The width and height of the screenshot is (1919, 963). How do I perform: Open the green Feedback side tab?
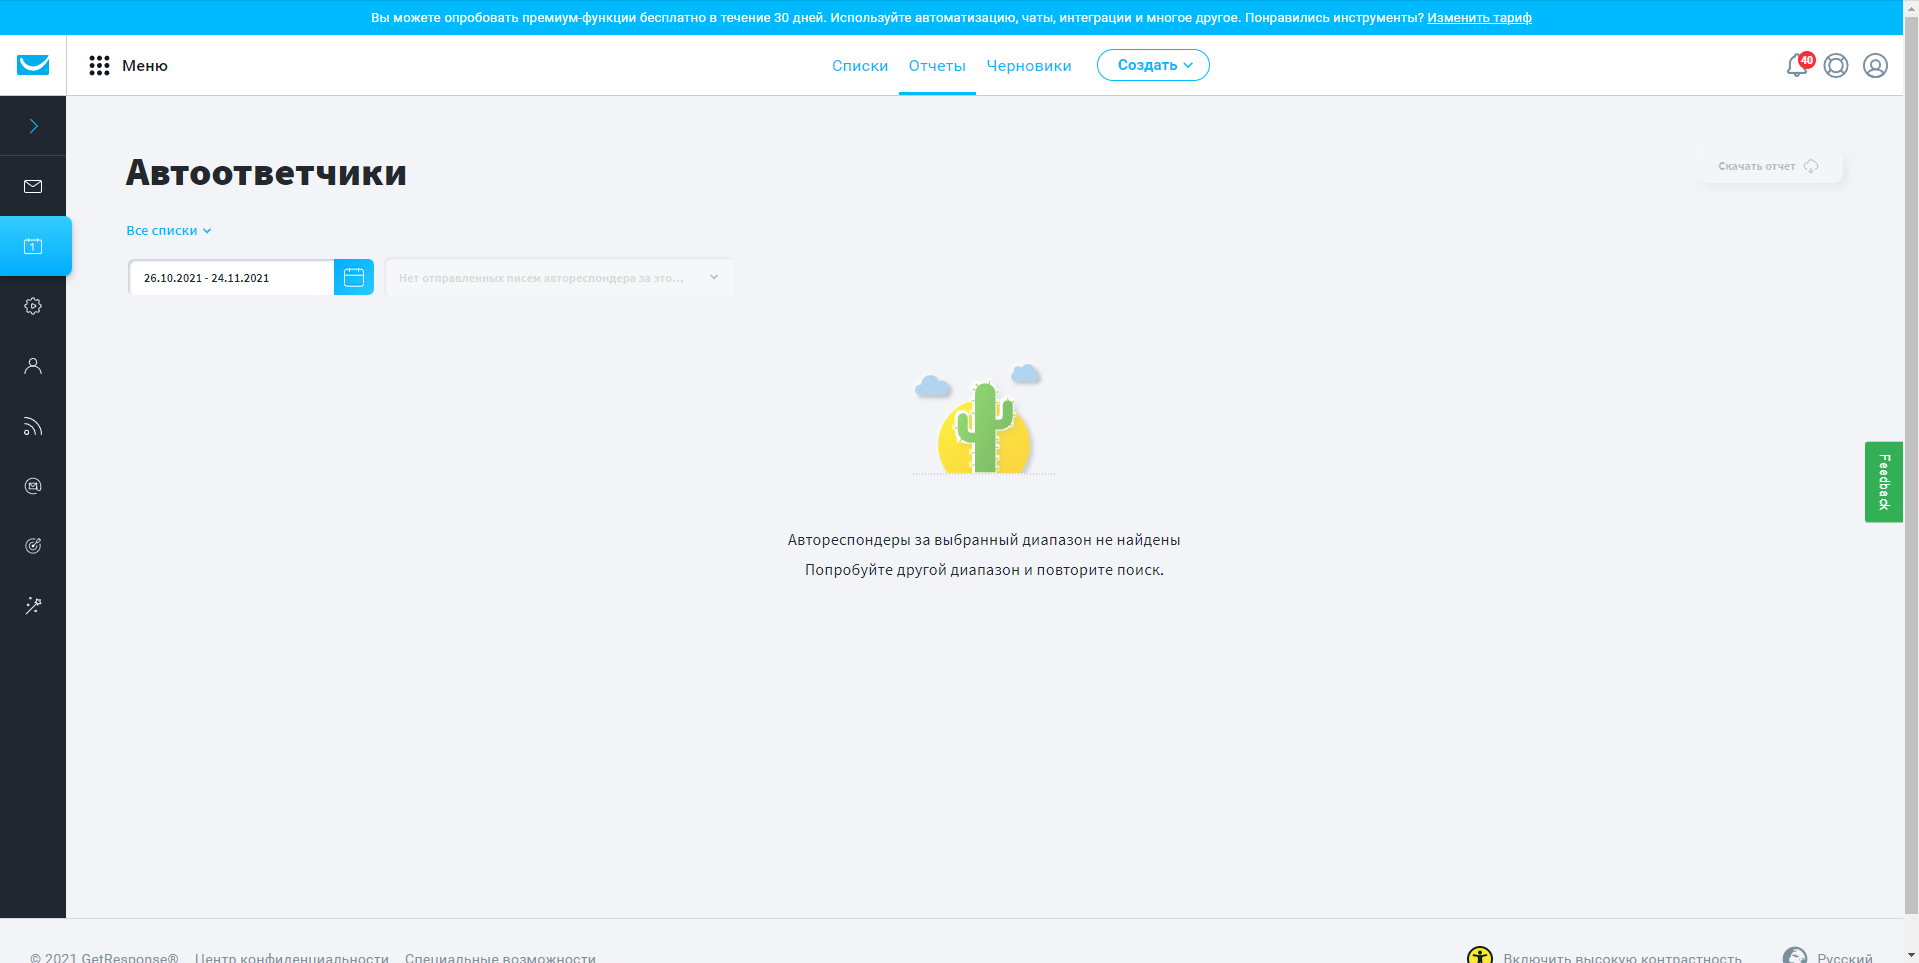pos(1883,482)
